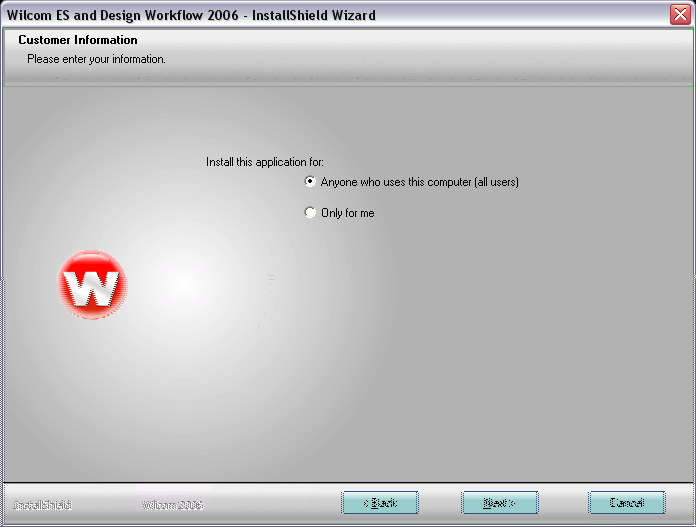This screenshot has height=527, width=696.
Task: Click the "Install this application for:" label
Action: click(x=265, y=162)
